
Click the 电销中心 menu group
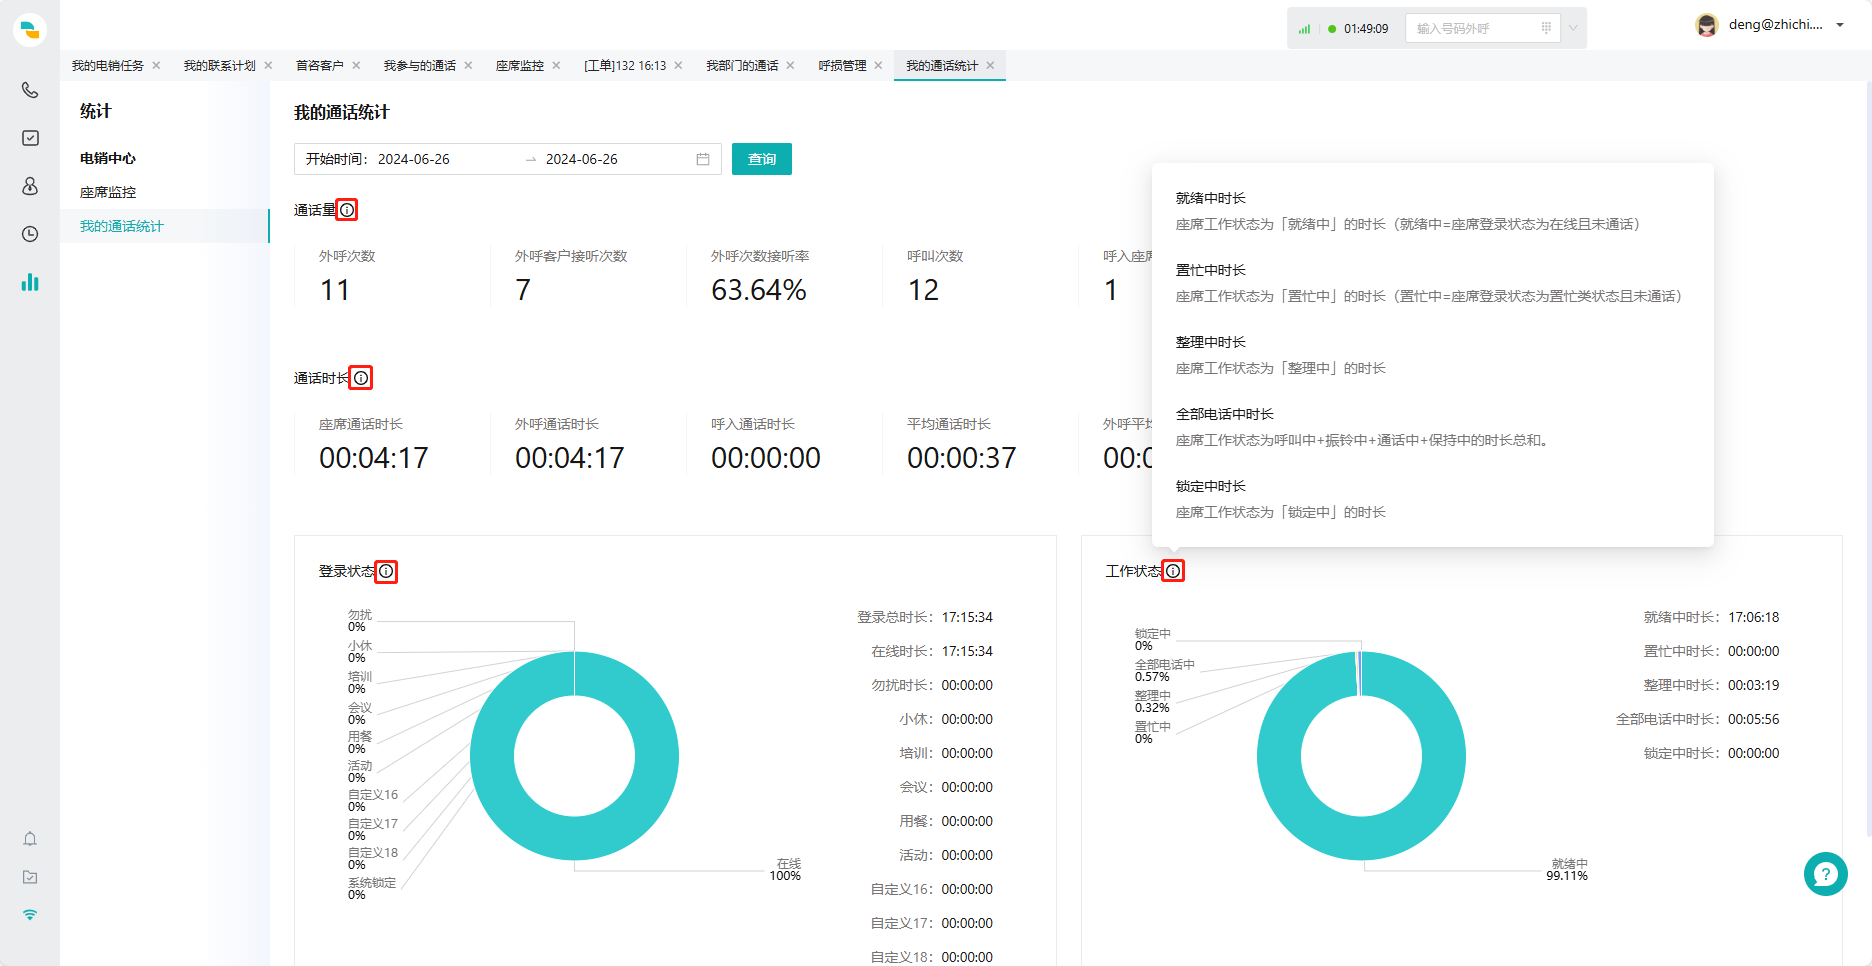[108, 158]
